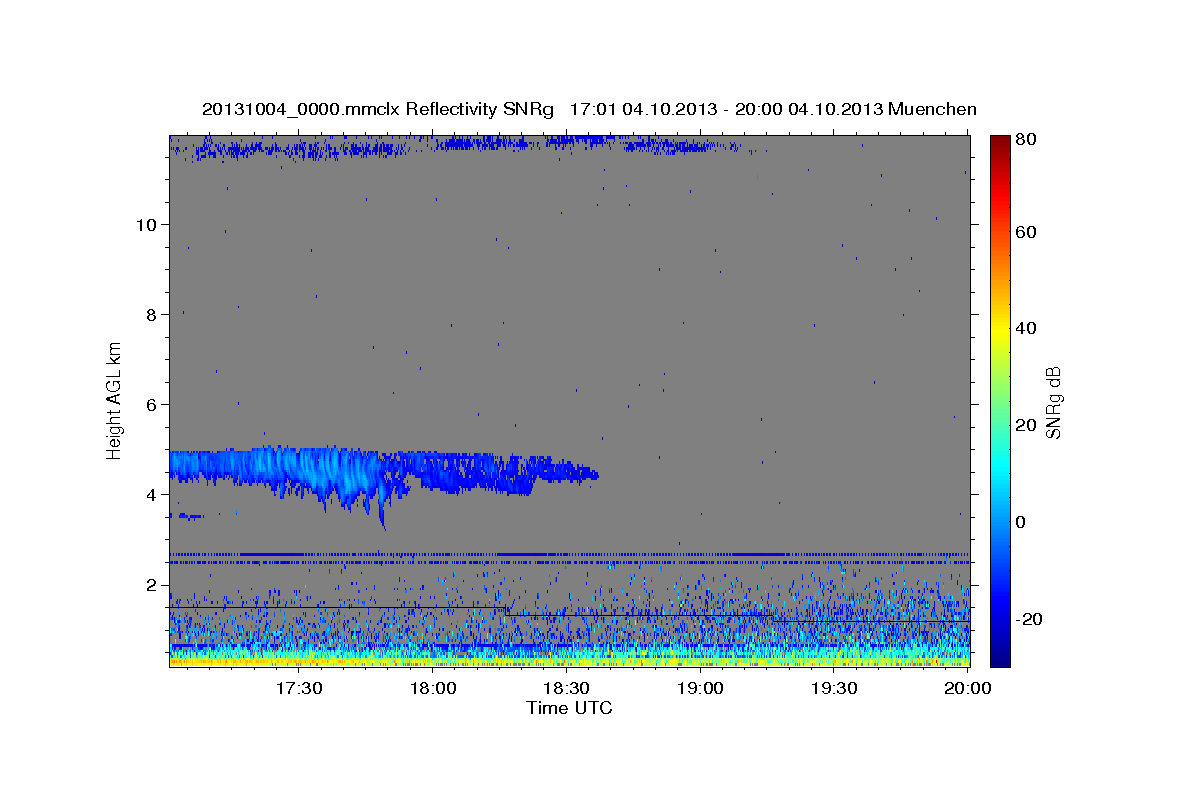Viewport: 1200px width, 800px height.
Task: Click the 18:00 time tick label
Action: click(433, 689)
